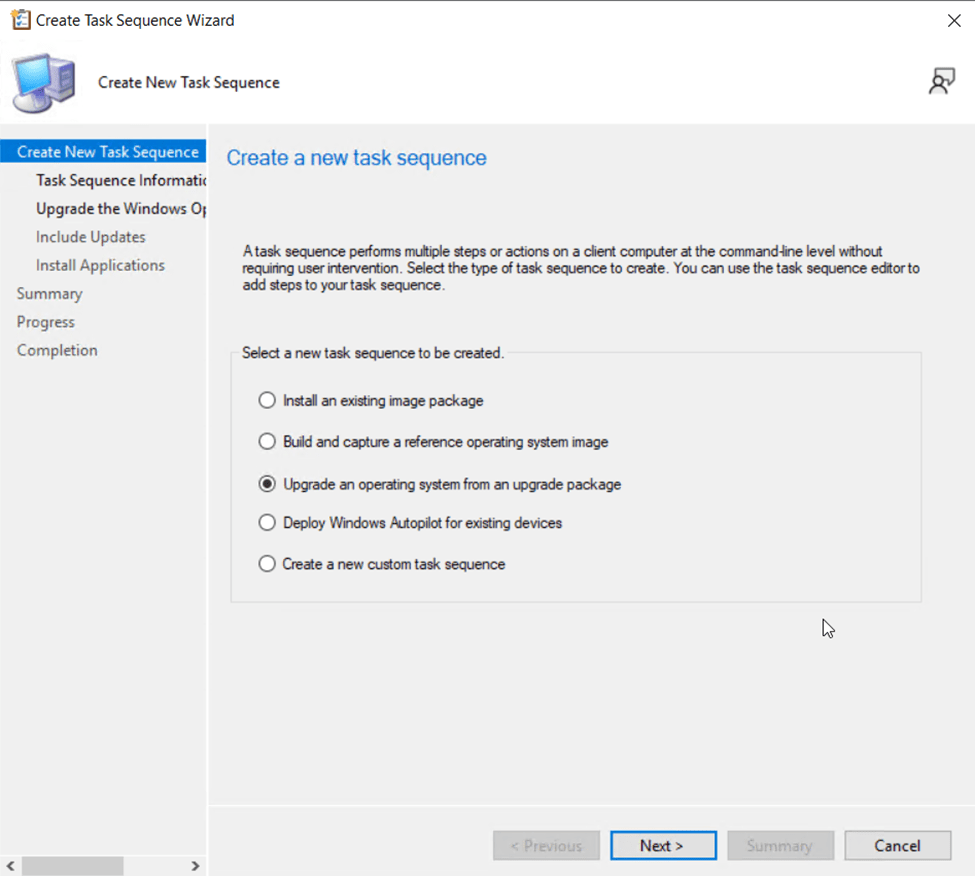This screenshot has height=876, width=975.
Task: Click the feedback person icon at top right
Action: pos(941,83)
